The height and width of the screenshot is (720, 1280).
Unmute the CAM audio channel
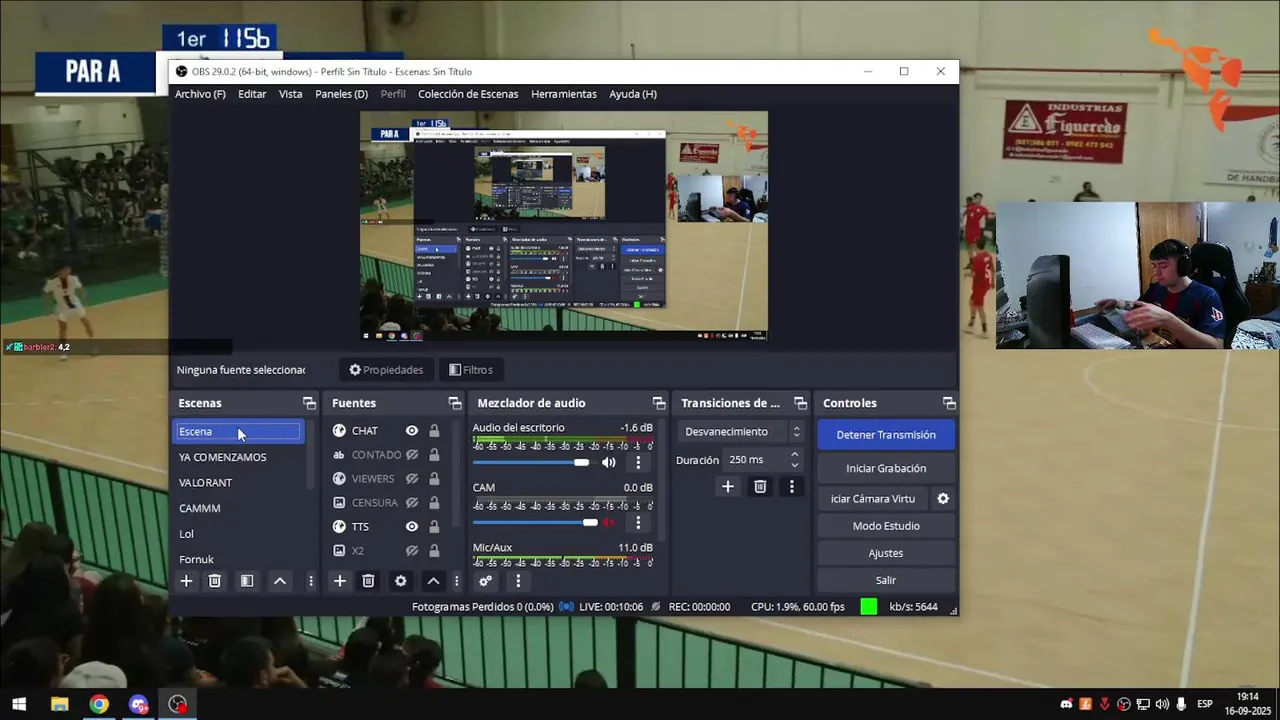[x=608, y=522]
